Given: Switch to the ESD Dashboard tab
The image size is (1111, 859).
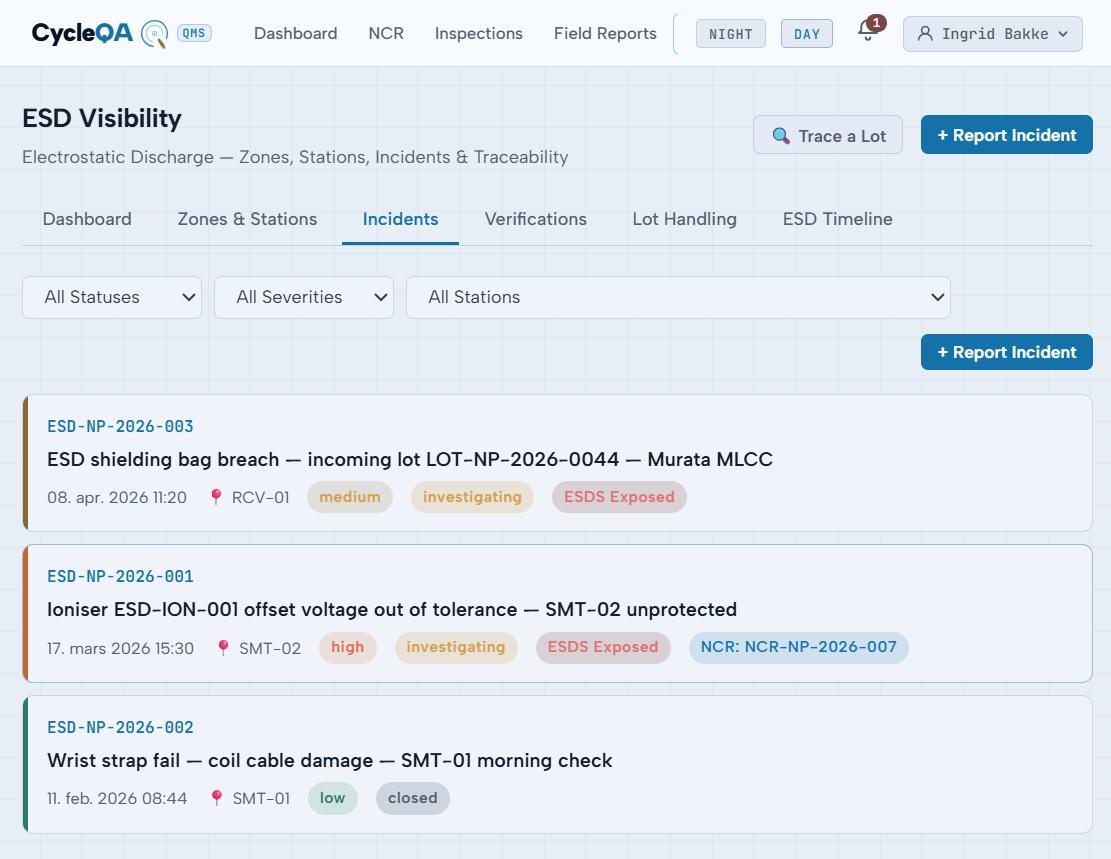Looking at the screenshot, I should tap(87, 219).
